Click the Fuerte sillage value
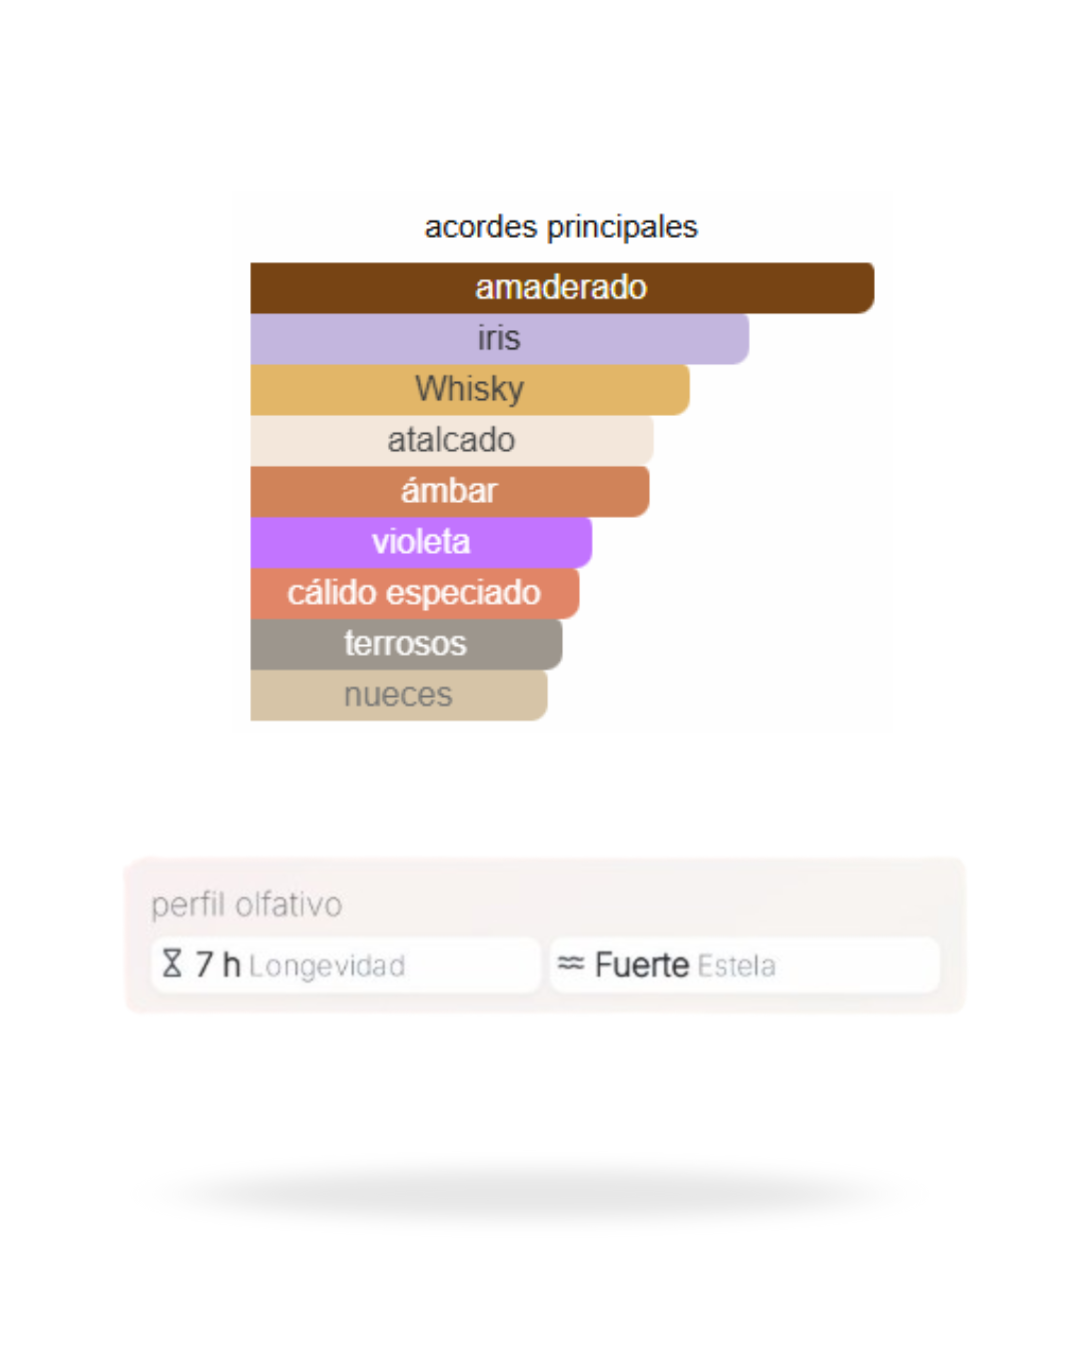 [641, 965]
